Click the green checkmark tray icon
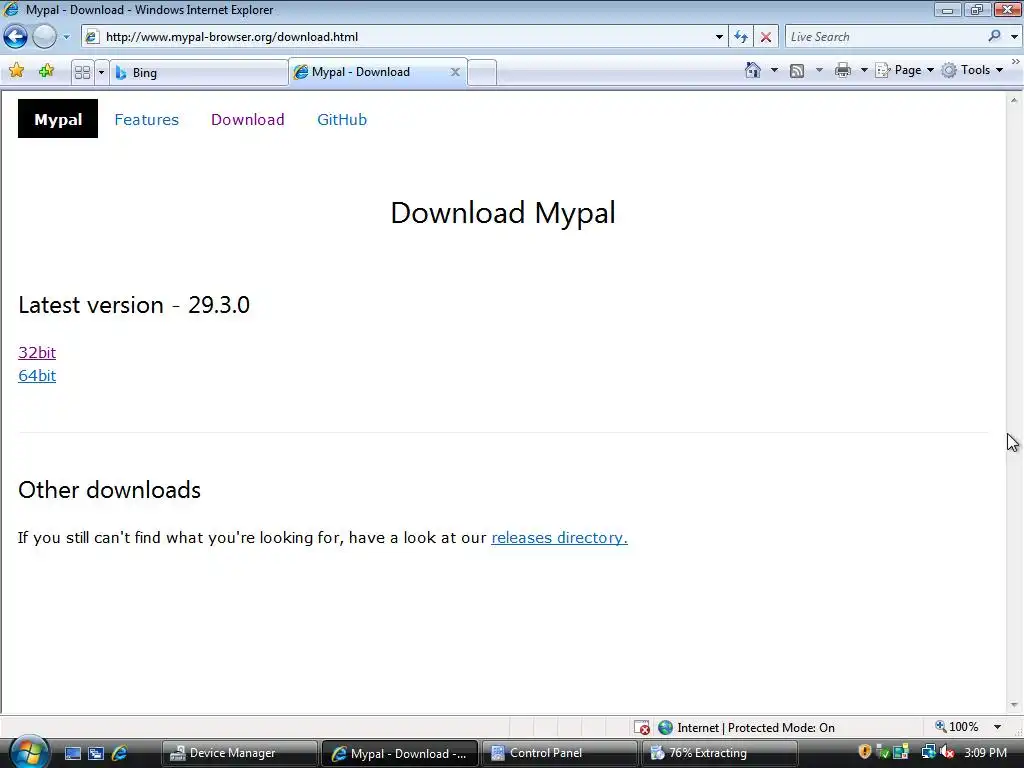1024x768 pixels. click(883, 752)
